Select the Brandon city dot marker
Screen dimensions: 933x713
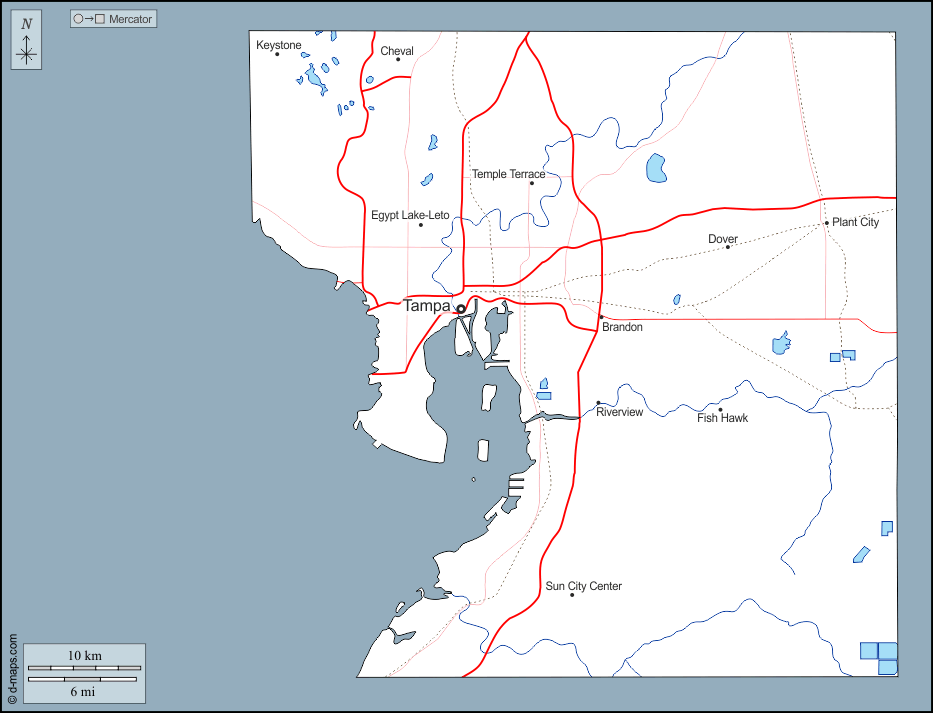pos(601,317)
